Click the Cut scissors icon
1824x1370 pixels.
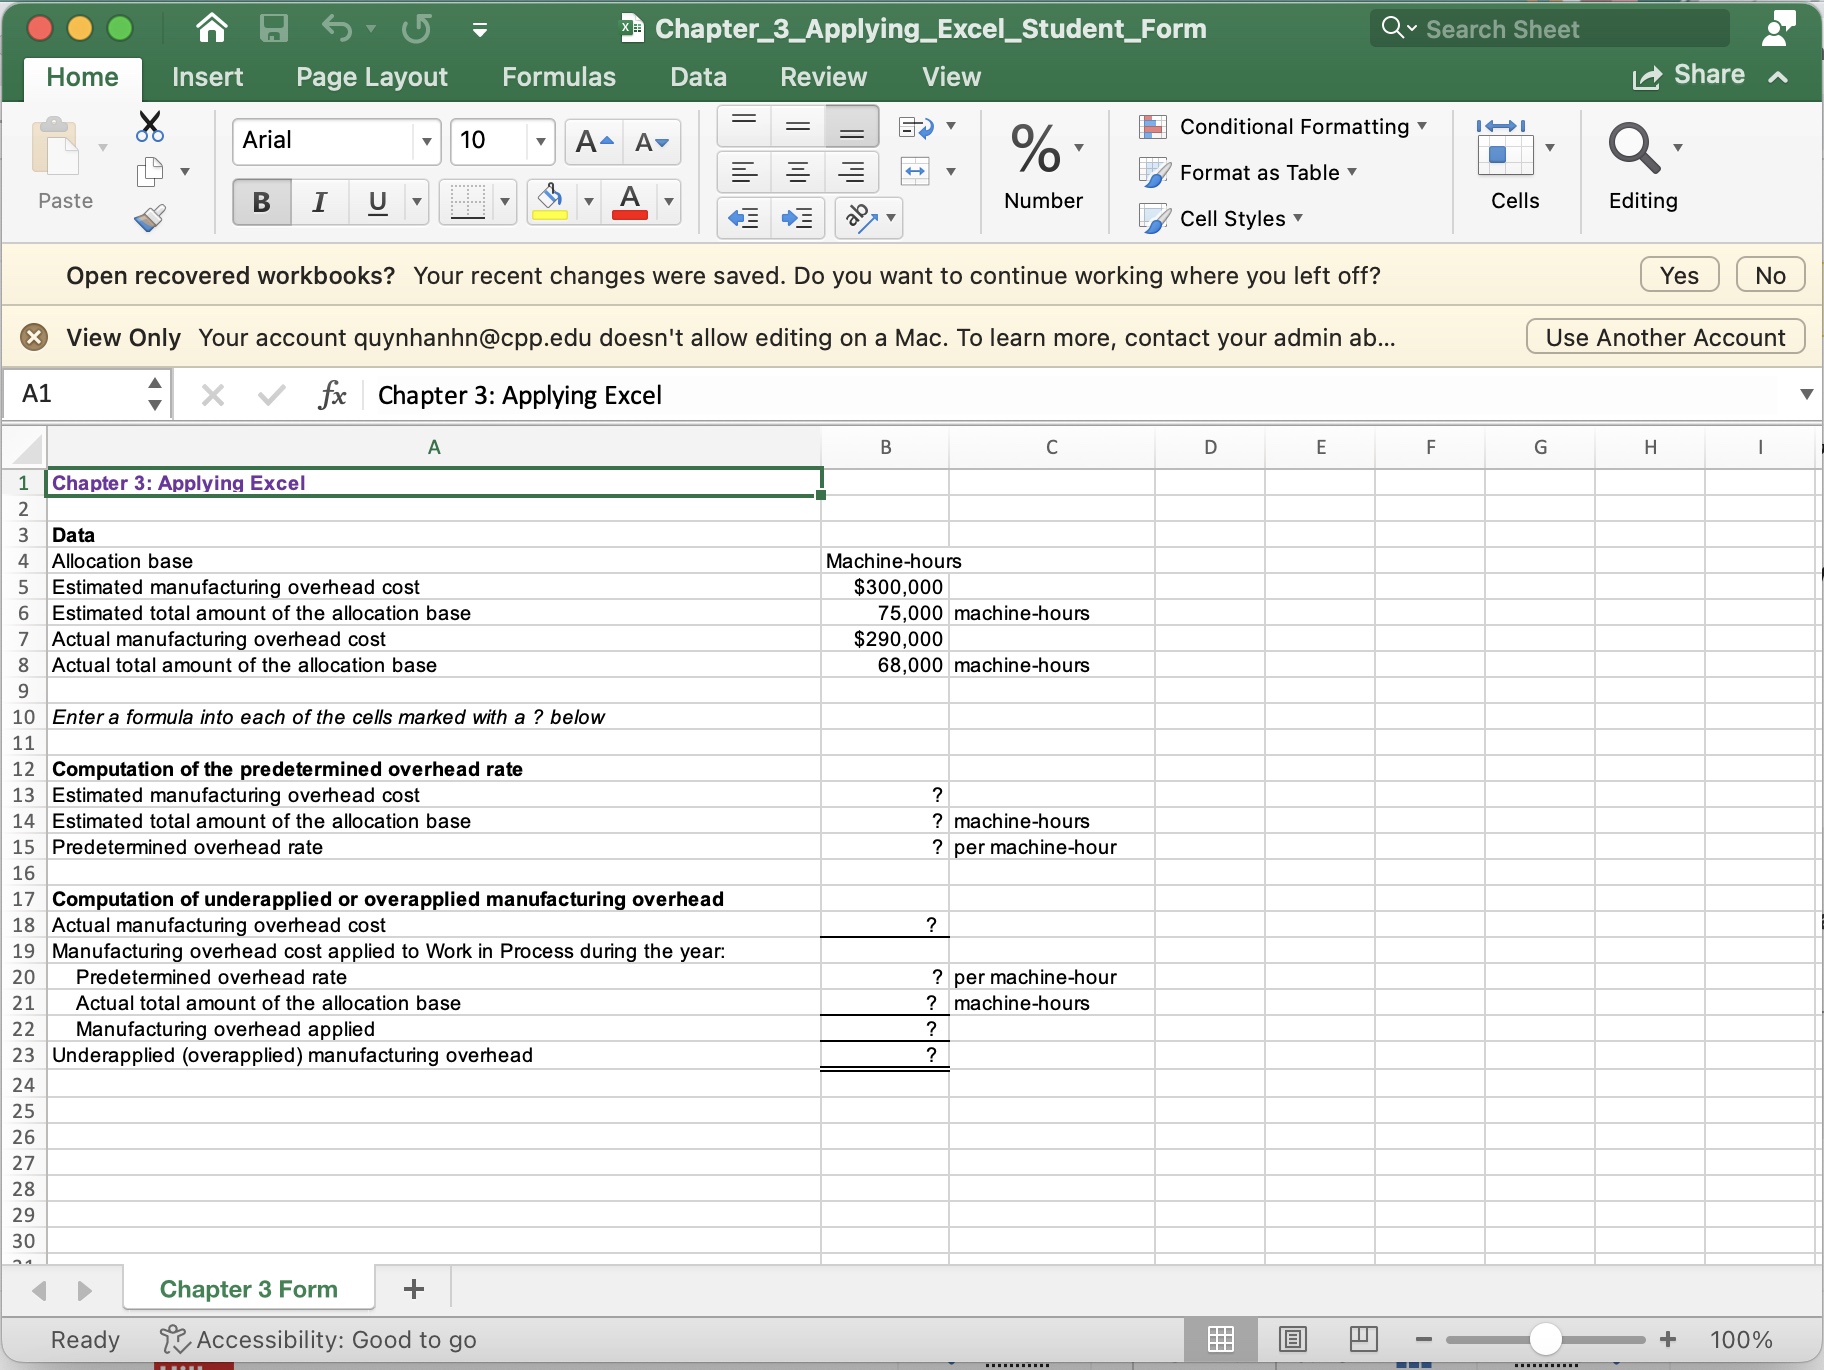tap(150, 127)
